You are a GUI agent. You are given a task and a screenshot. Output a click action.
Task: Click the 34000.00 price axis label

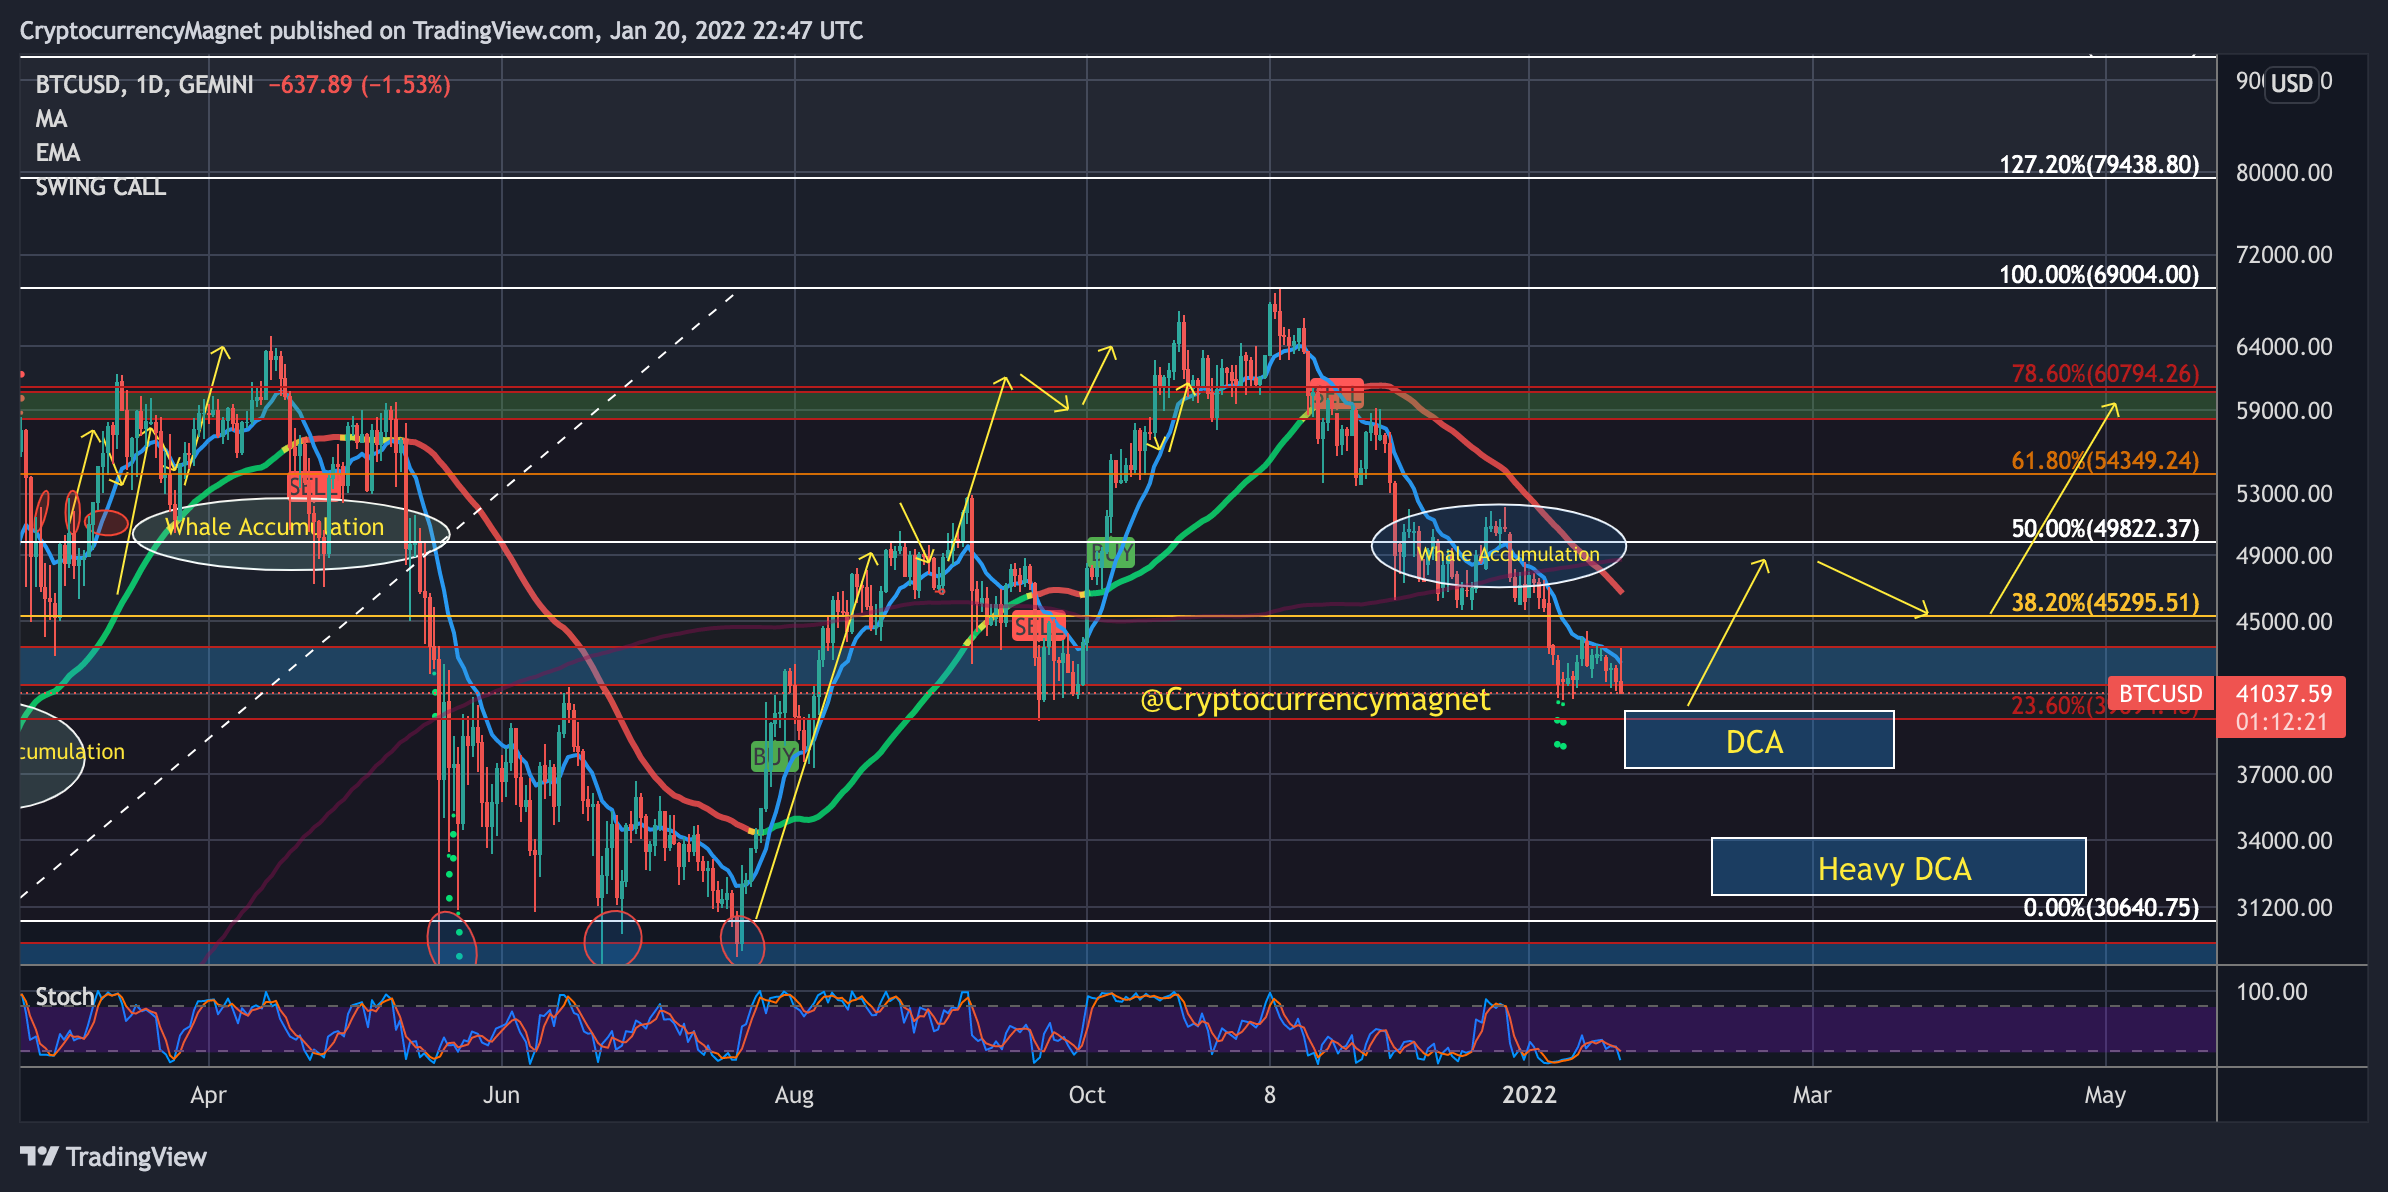point(2283,840)
